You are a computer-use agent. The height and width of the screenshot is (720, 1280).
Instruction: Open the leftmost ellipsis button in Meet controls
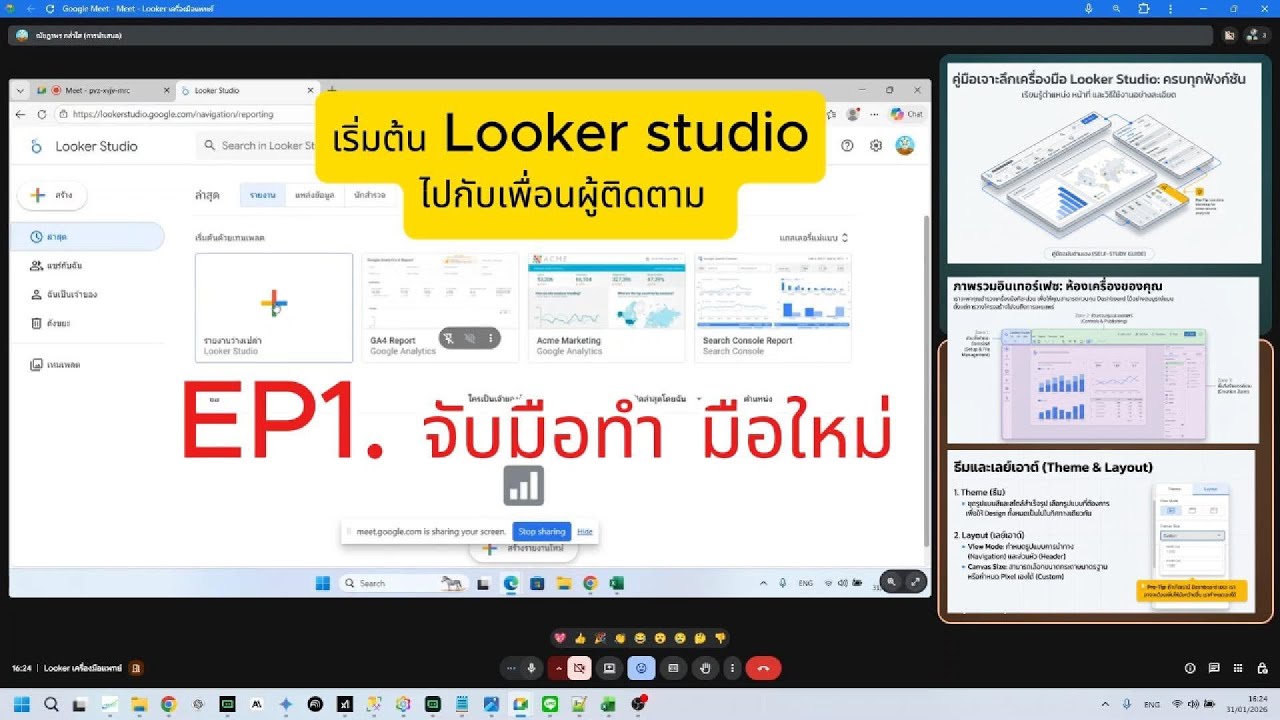tap(511, 668)
